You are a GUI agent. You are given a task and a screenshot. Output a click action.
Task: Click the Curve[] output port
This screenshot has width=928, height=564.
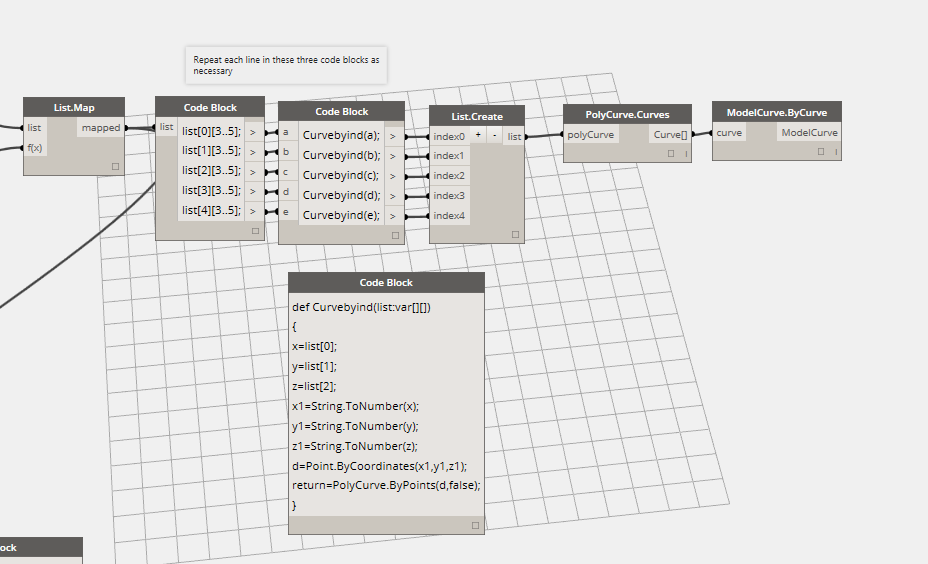[671, 134]
